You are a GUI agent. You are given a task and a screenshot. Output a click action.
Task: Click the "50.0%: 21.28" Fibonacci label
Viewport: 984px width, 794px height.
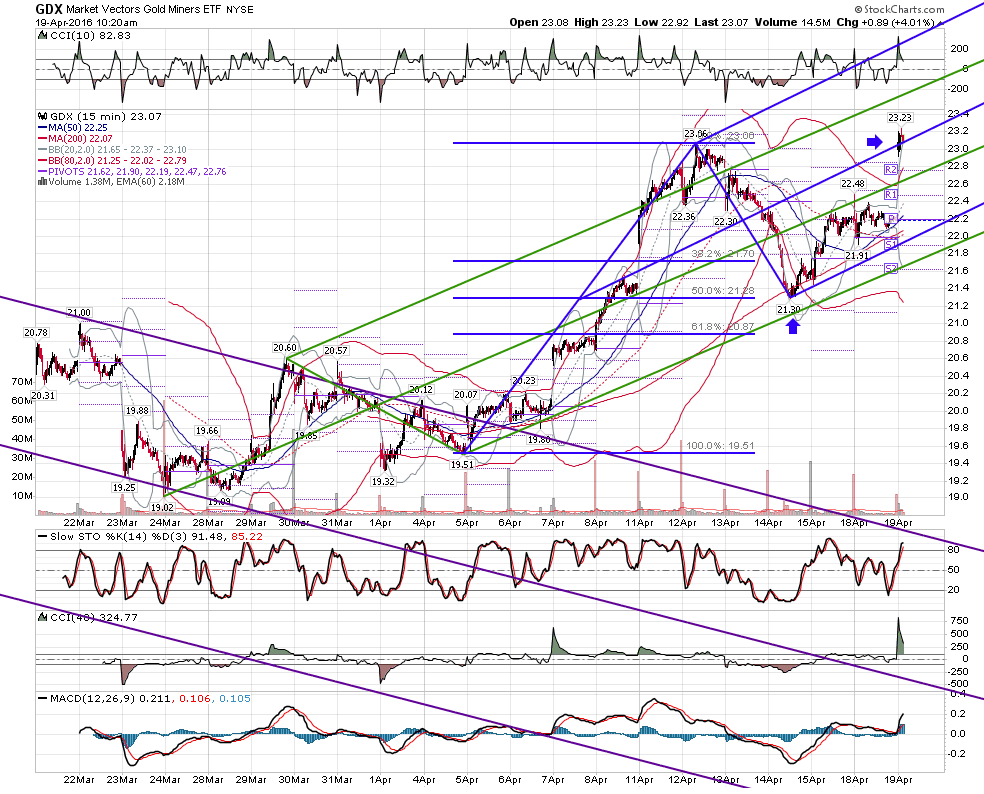(x=723, y=291)
